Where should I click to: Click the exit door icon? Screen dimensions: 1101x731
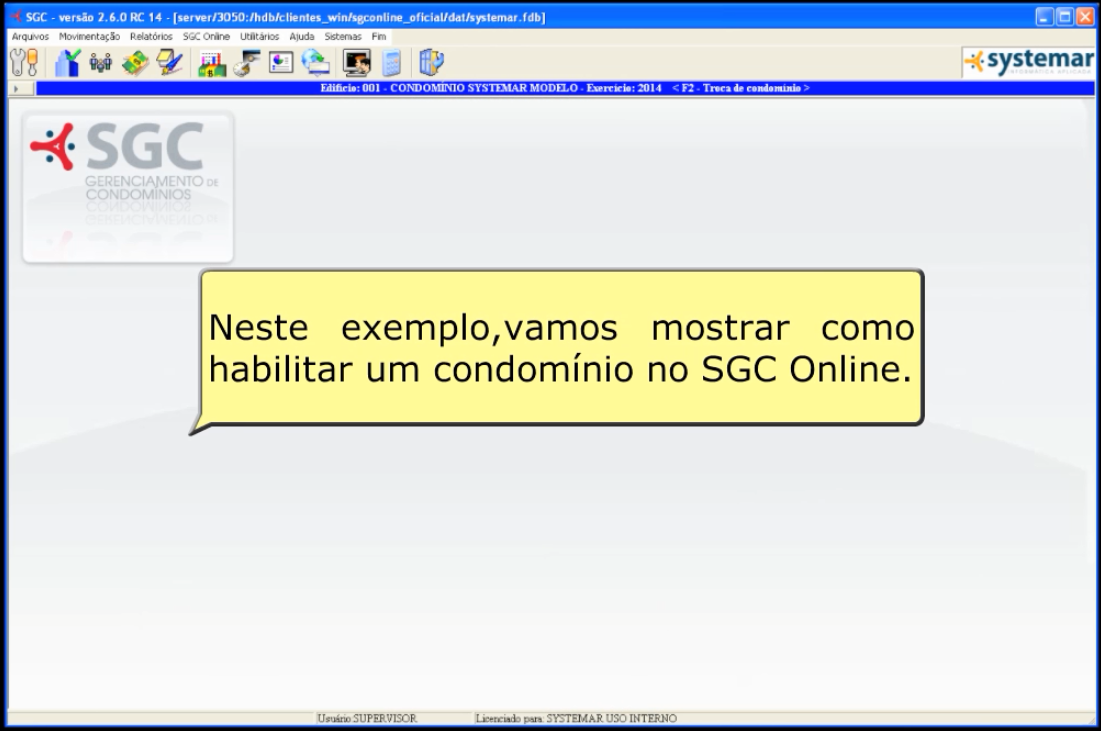(431, 63)
